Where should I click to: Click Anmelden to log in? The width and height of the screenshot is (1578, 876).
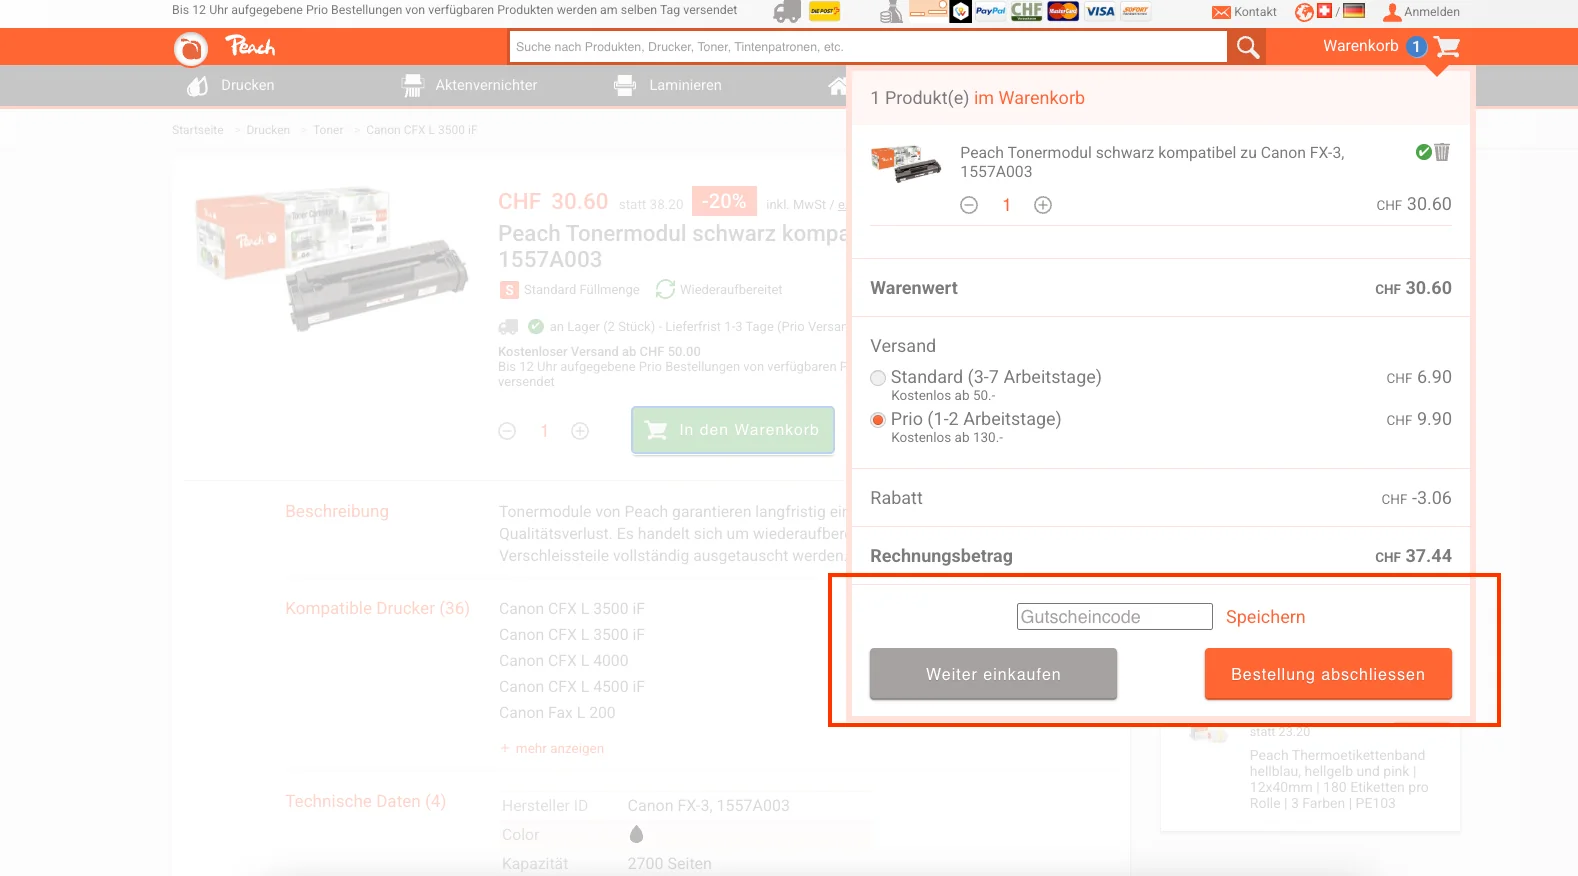pyautogui.click(x=1432, y=12)
